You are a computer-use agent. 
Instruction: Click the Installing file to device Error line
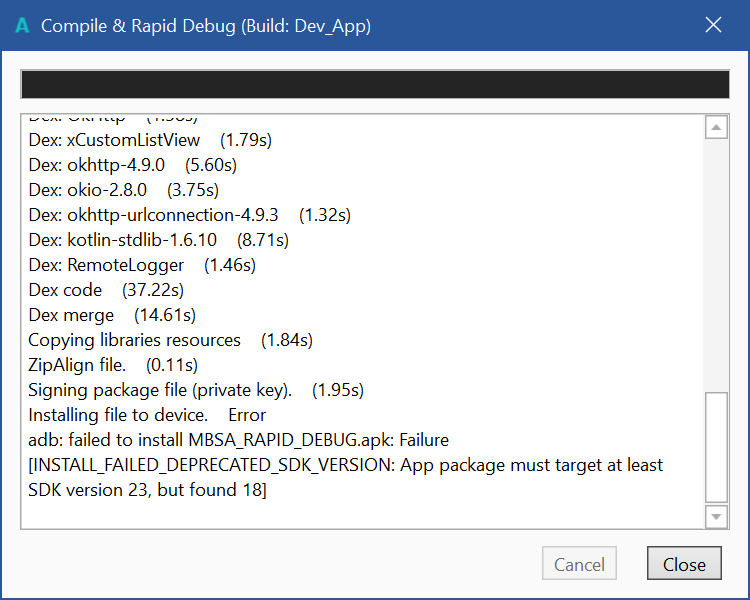point(147,415)
